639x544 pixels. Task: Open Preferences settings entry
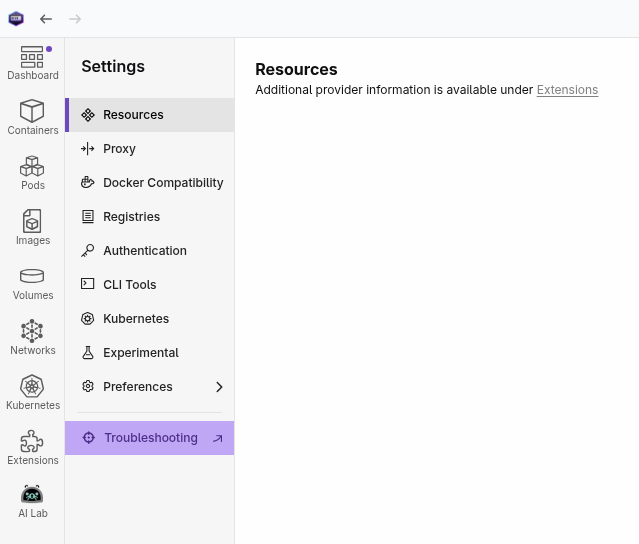pos(150,386)
